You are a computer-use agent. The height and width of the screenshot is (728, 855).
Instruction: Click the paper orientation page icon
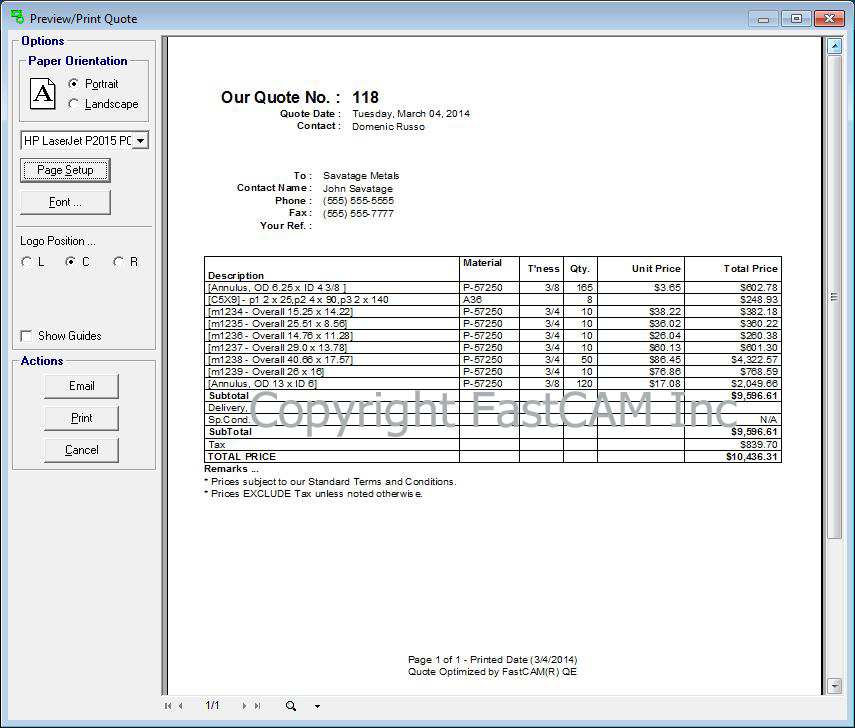coord(43,94)
